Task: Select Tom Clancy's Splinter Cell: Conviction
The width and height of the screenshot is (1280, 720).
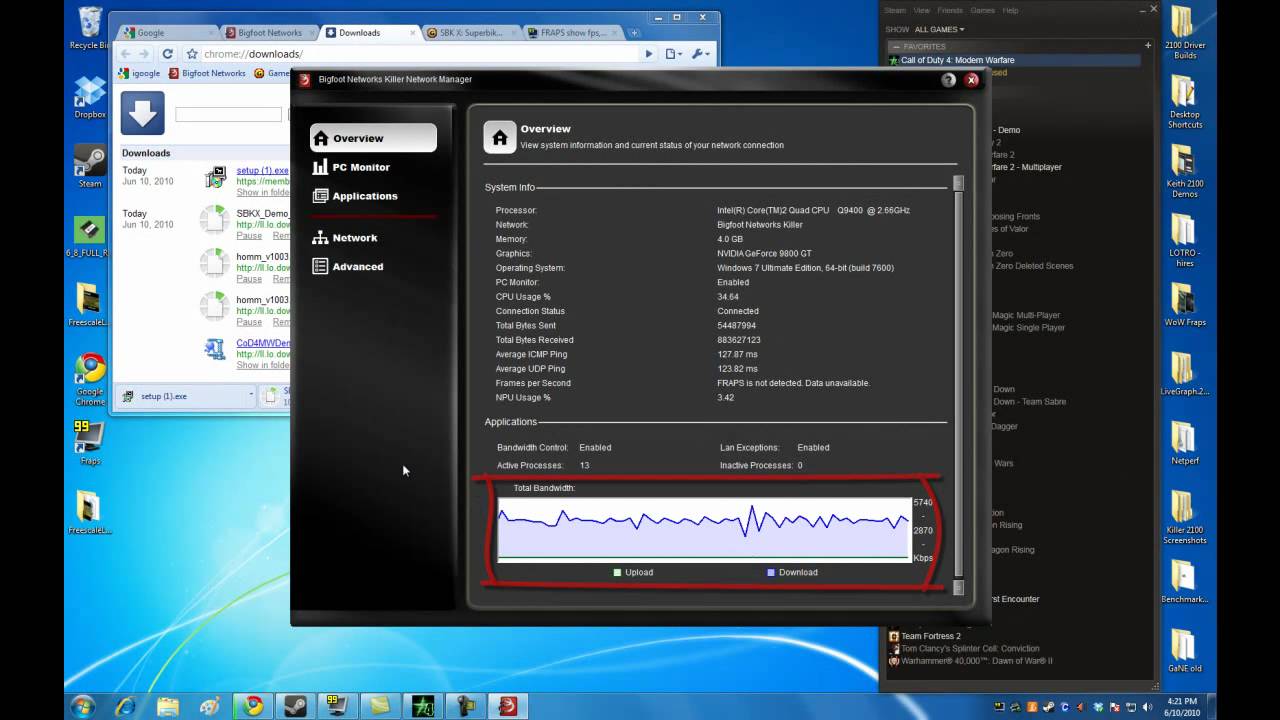Action: 970,648
